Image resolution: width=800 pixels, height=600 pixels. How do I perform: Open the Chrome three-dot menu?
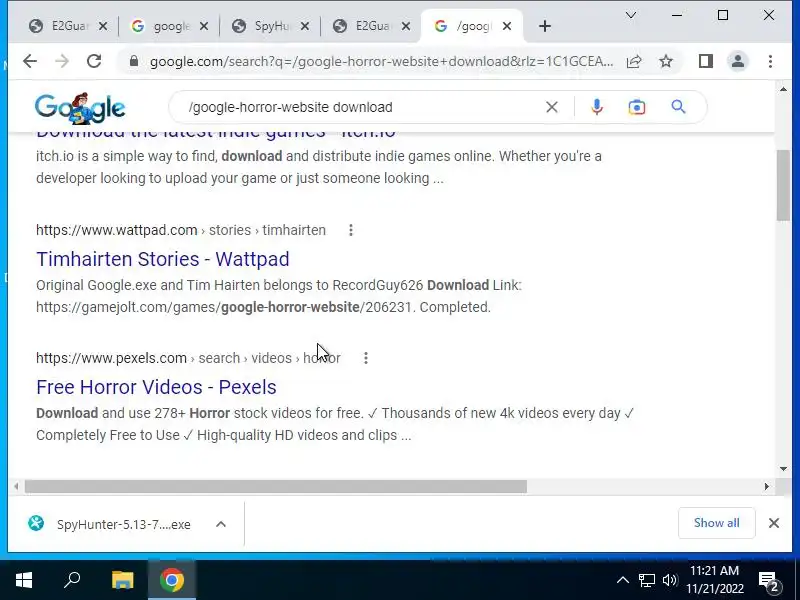pyautogui.click(x=770, y=62)
